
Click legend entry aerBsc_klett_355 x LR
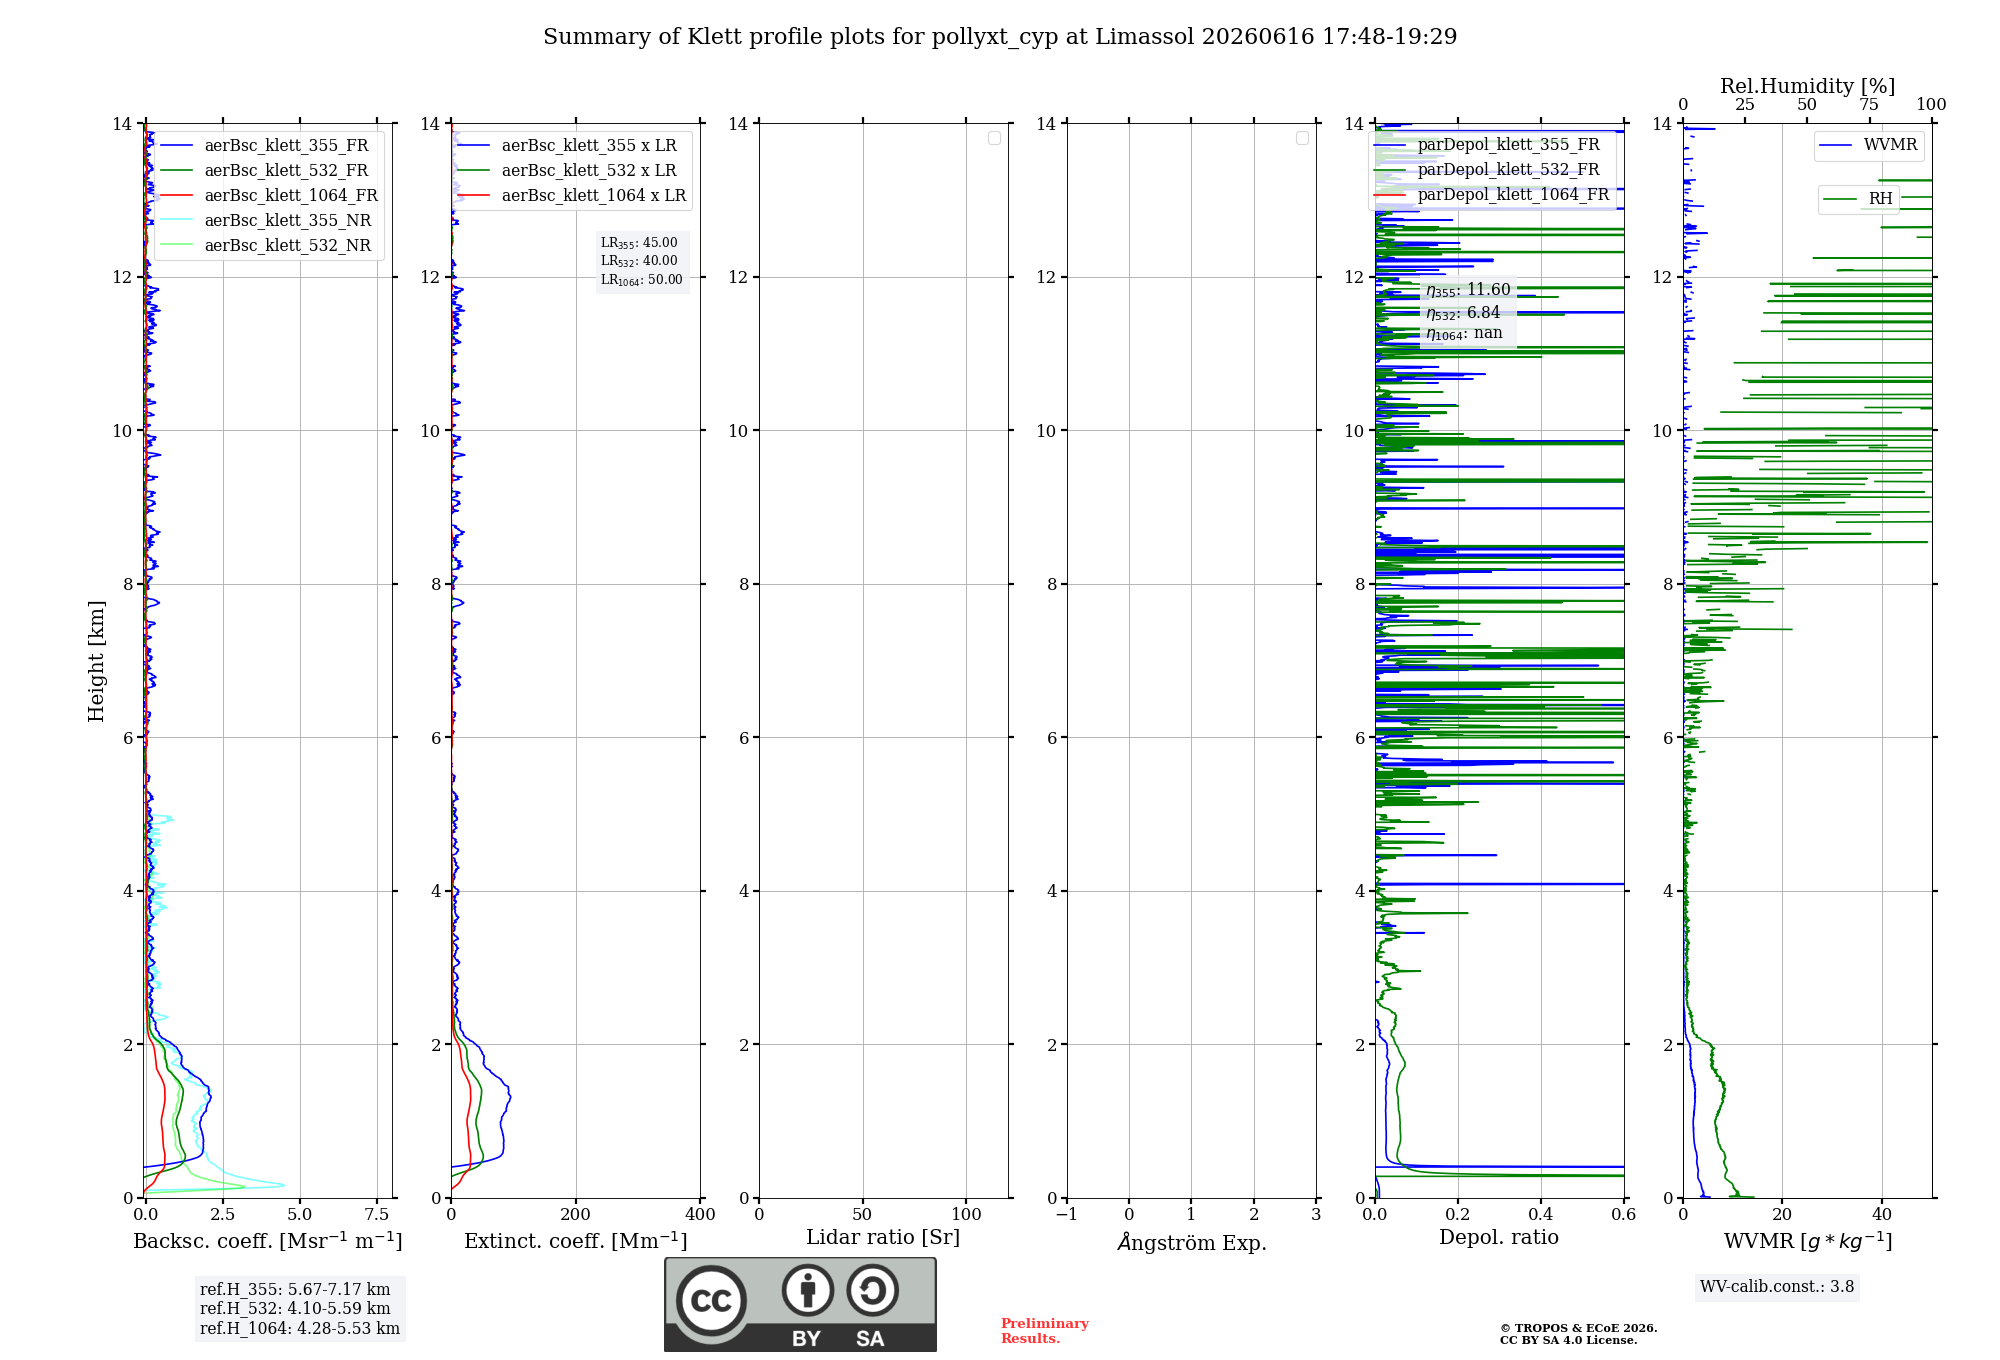[567, 145]
